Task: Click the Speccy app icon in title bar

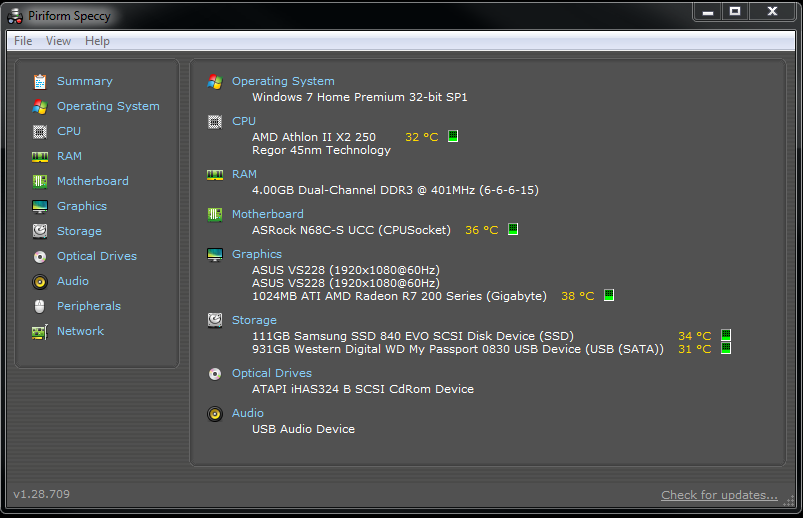Action: 15,16
